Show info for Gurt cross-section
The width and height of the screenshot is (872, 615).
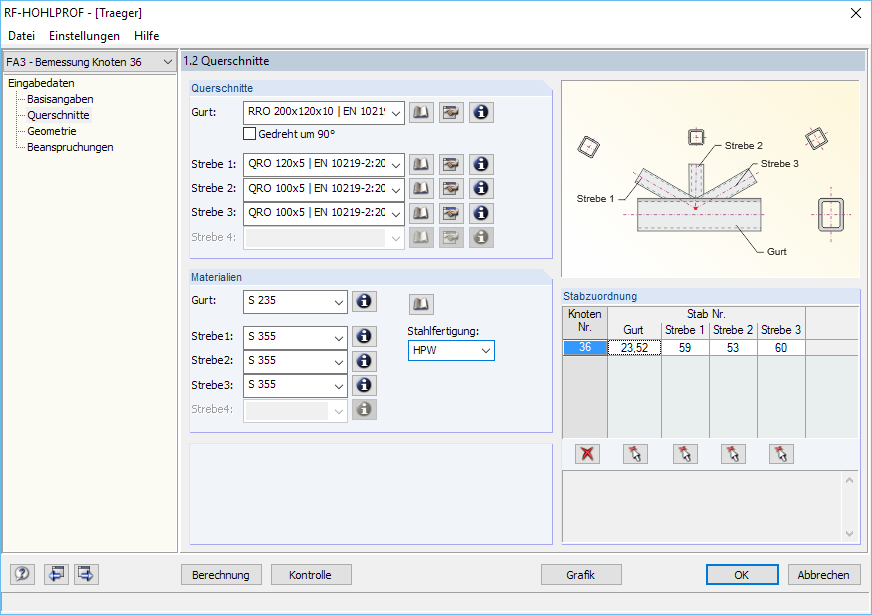481,112
